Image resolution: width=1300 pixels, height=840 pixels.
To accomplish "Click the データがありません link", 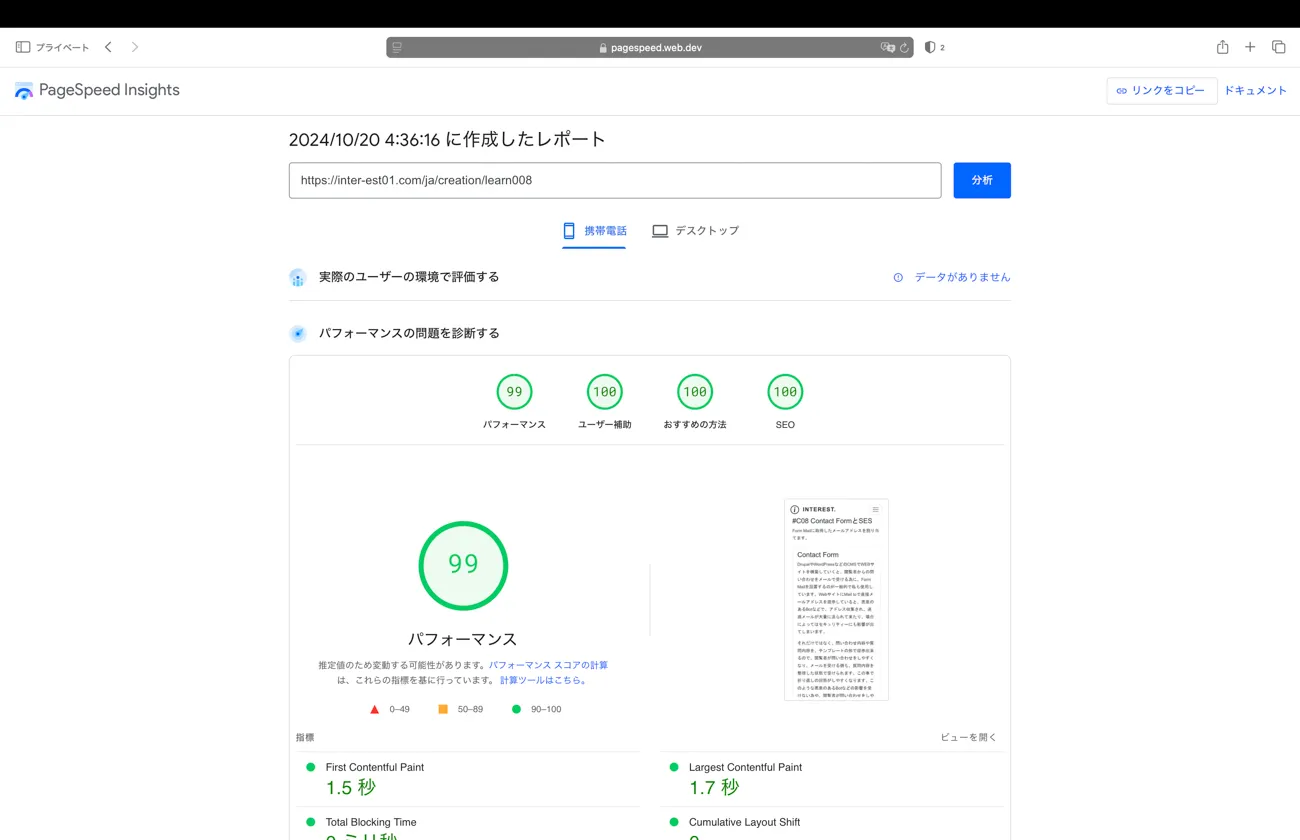I will [962, 277].
